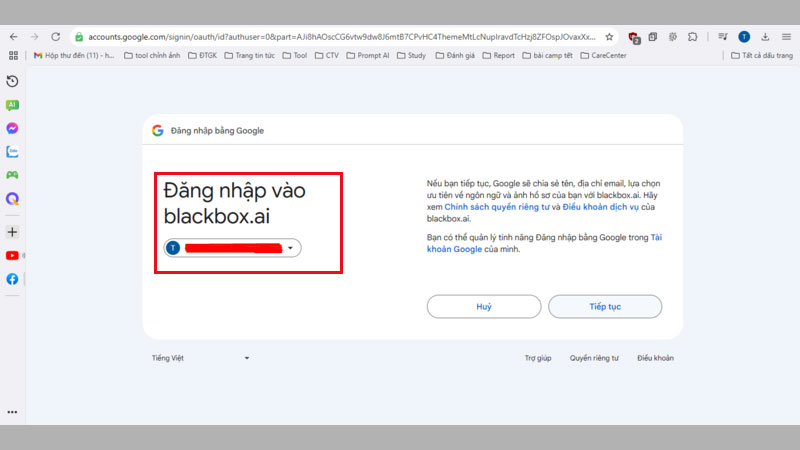
Task: Click the Tiếp tục button
Action: click(x=605, y=307)
